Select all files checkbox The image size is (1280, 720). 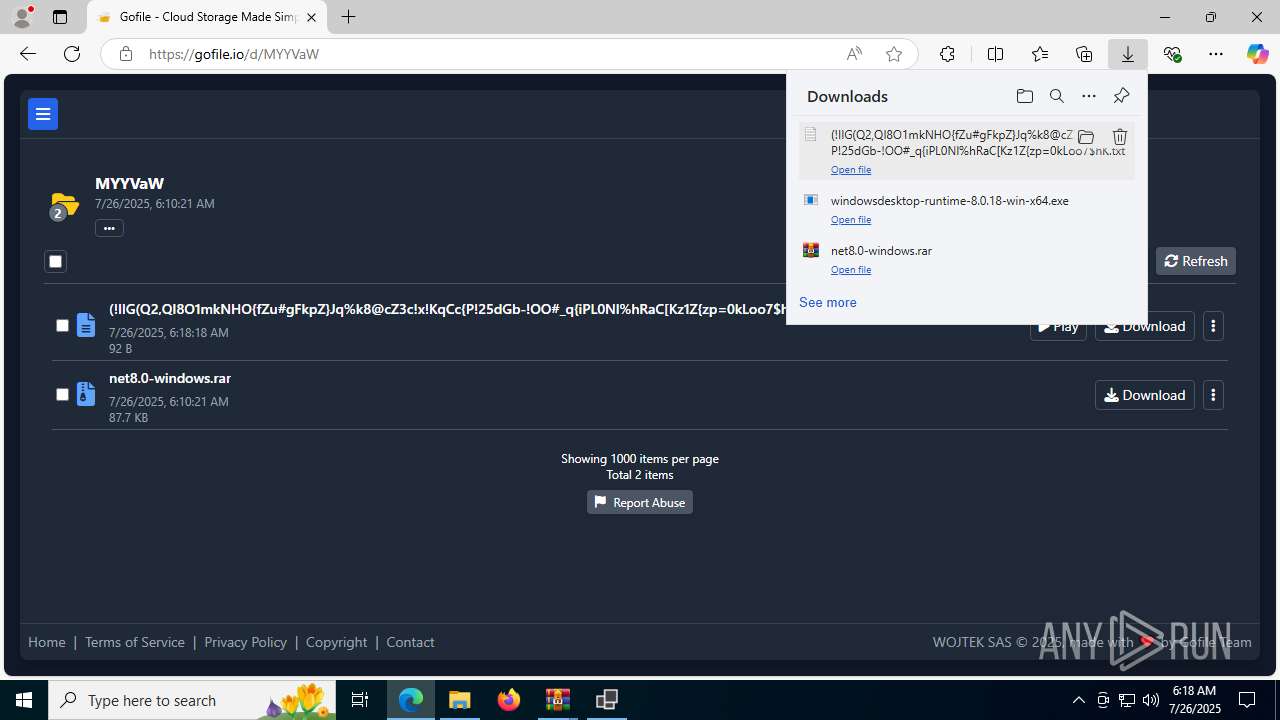[55, 262]
